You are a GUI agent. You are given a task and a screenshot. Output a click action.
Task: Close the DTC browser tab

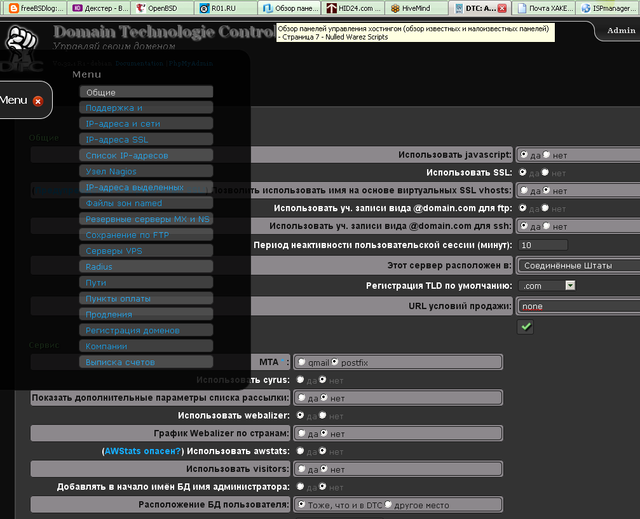502,8
